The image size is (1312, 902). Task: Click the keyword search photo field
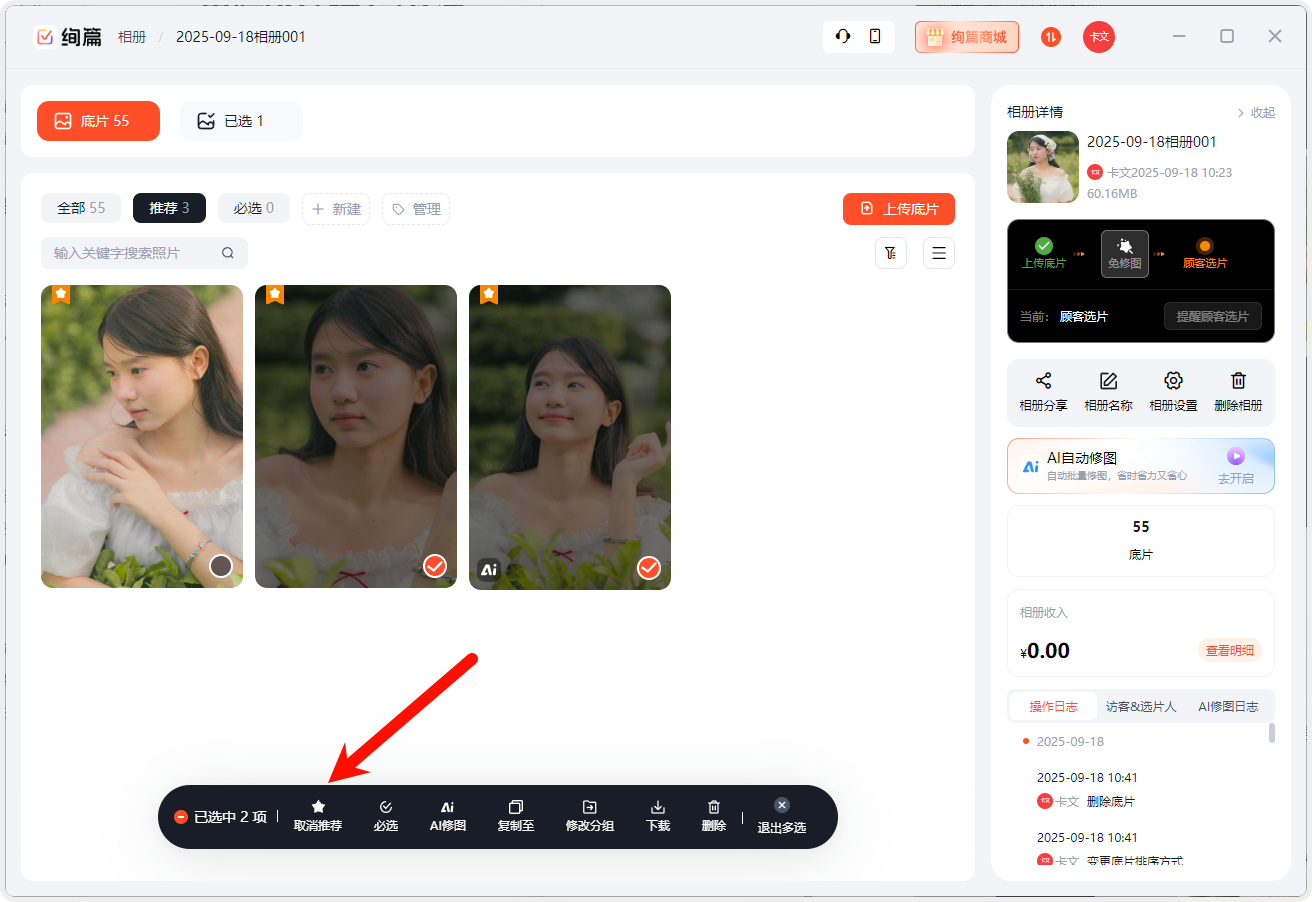coord(135,253)
